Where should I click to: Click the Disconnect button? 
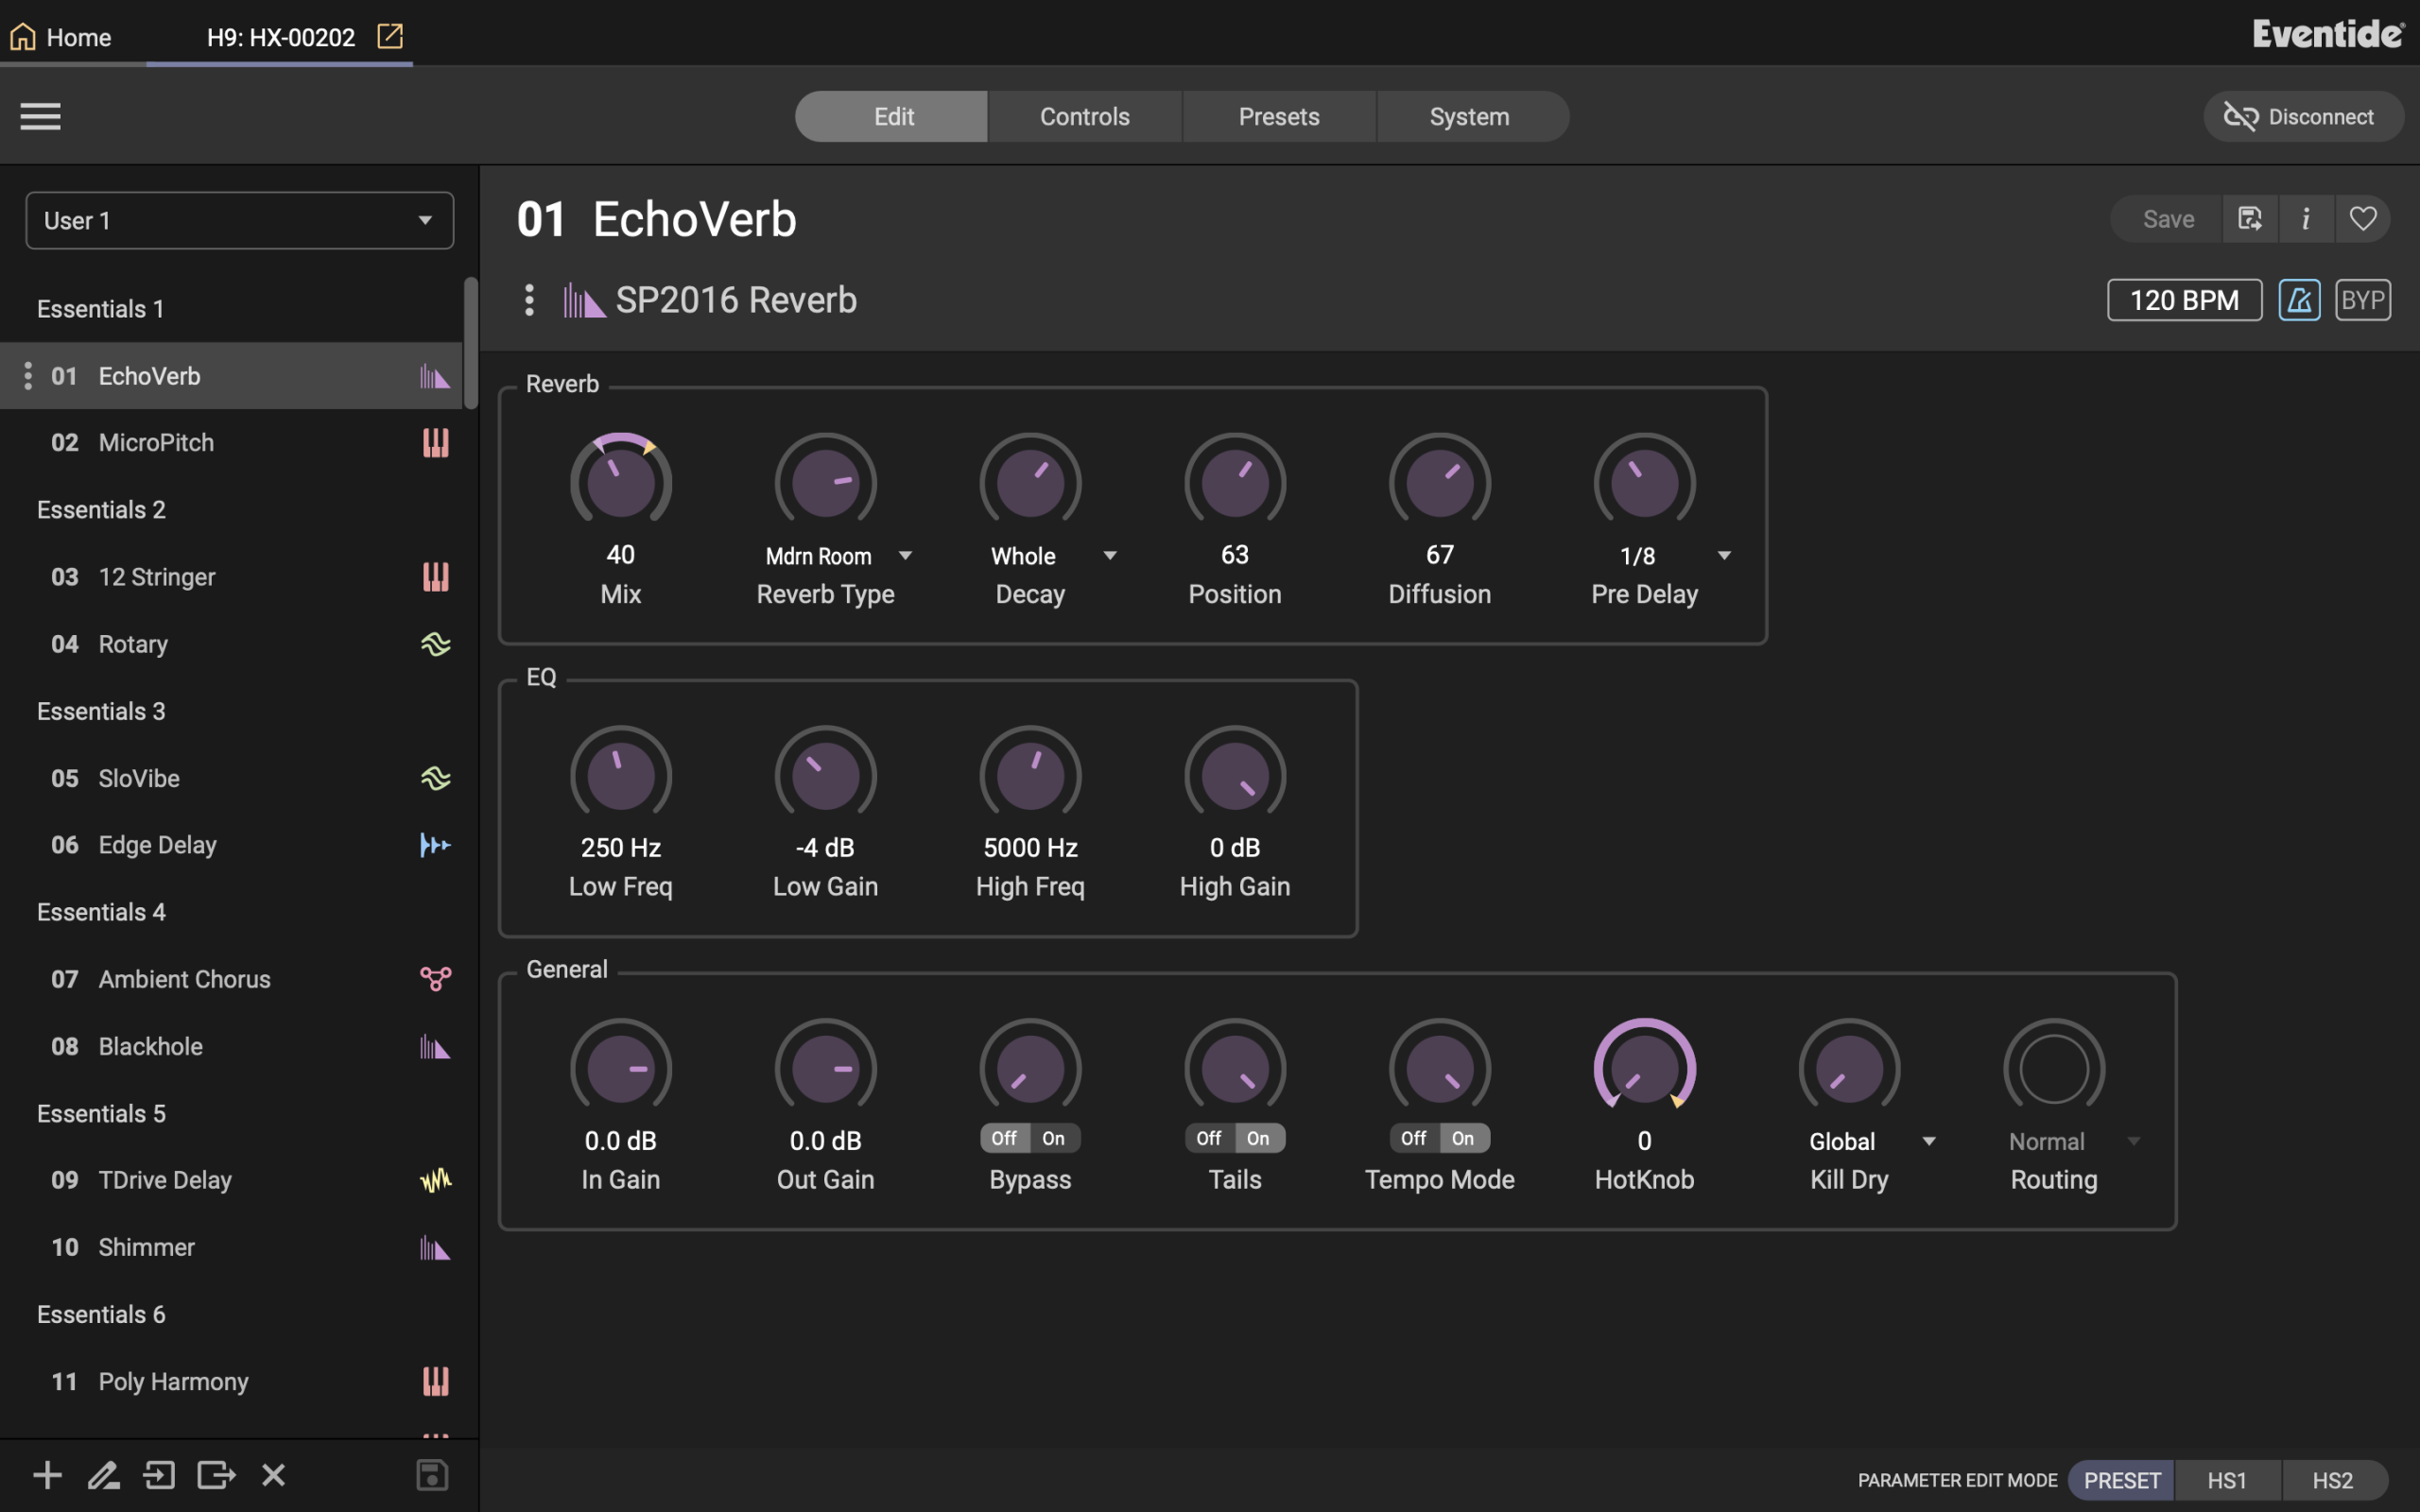click(x=2303, y=116)
